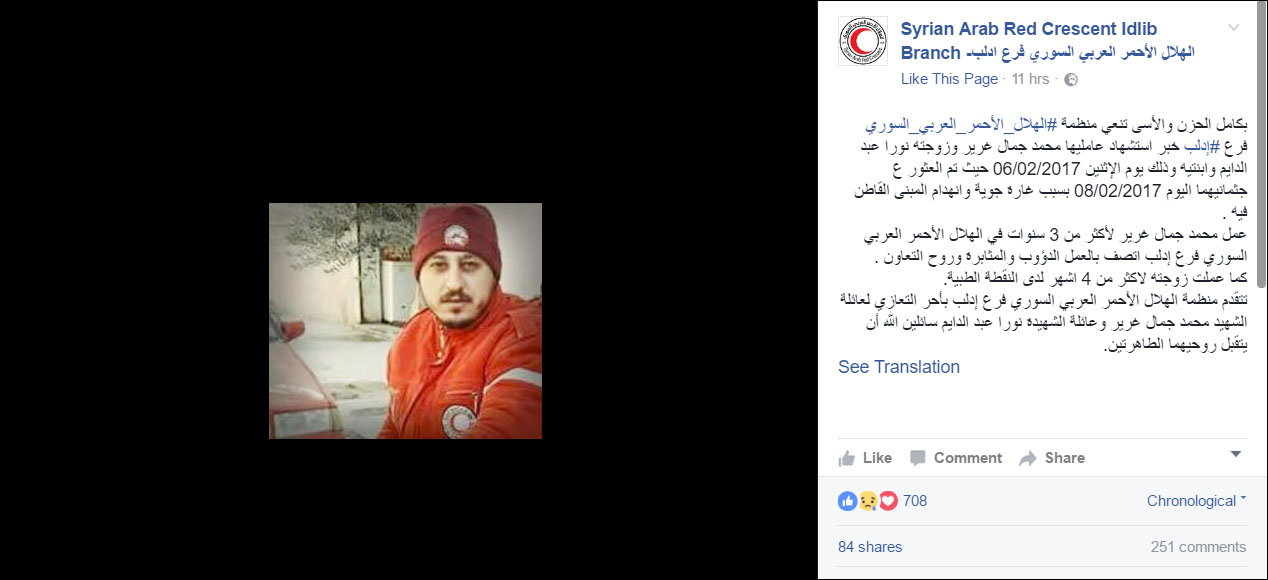Click the globe privacy icon

(1071, 79)
